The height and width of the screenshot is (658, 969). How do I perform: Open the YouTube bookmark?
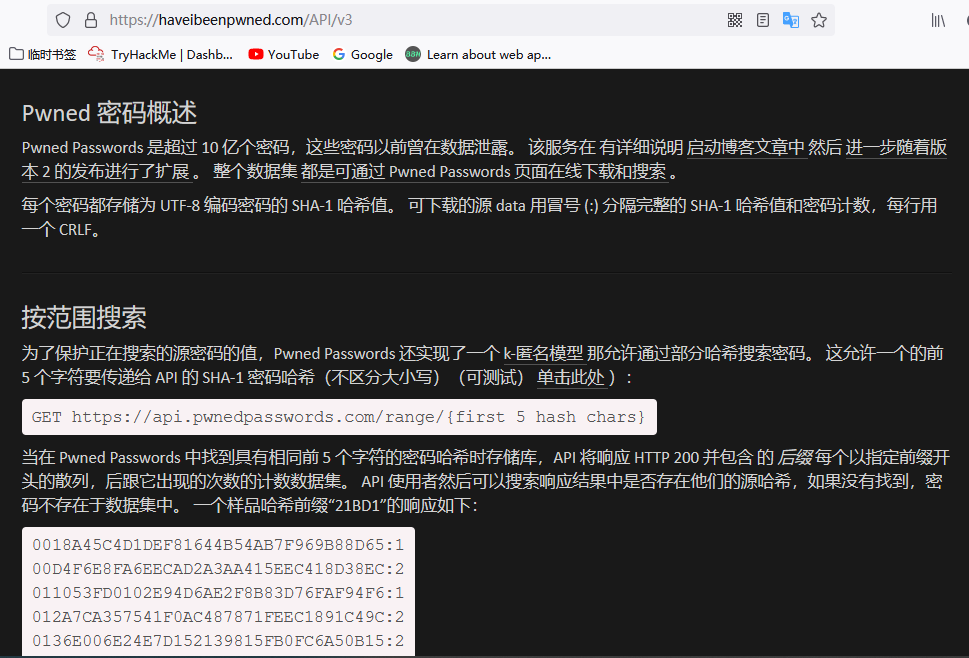[284, 54]
